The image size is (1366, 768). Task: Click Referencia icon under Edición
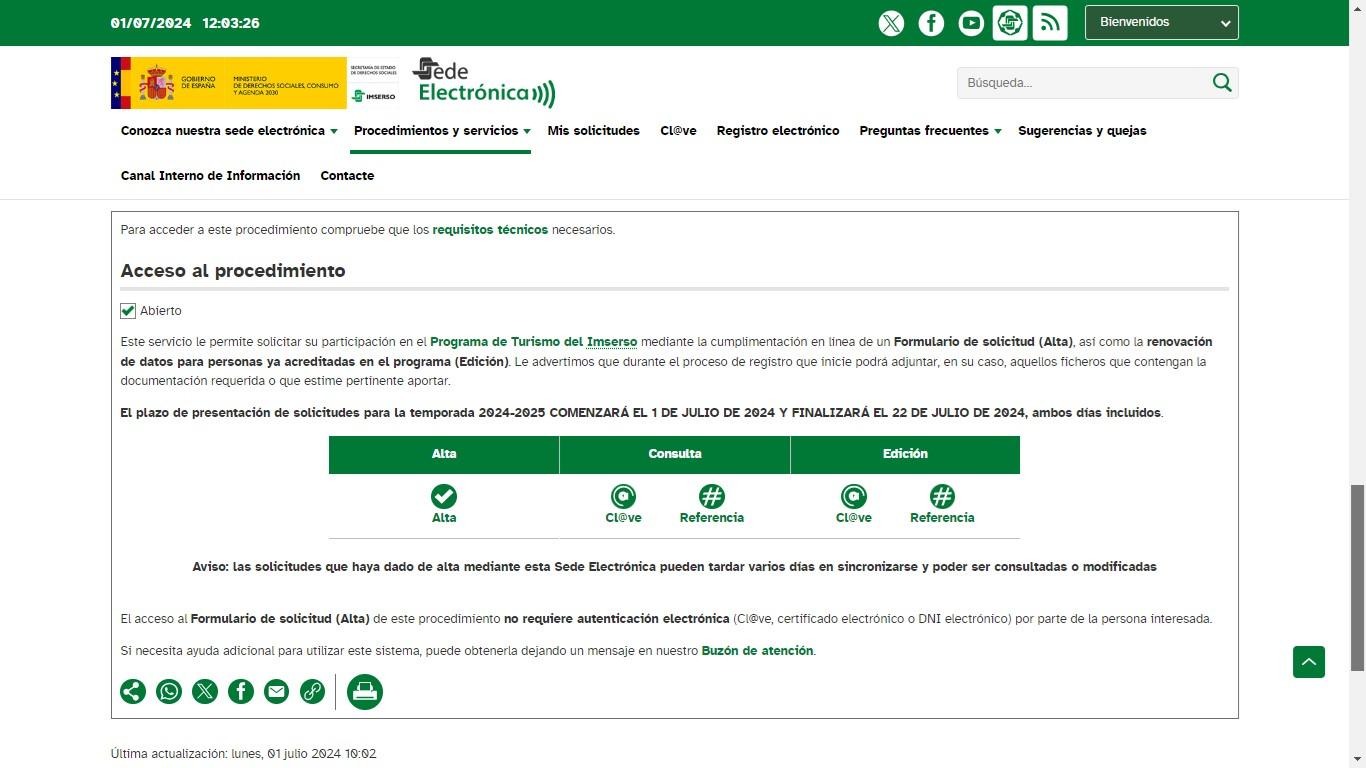[942, 497]
